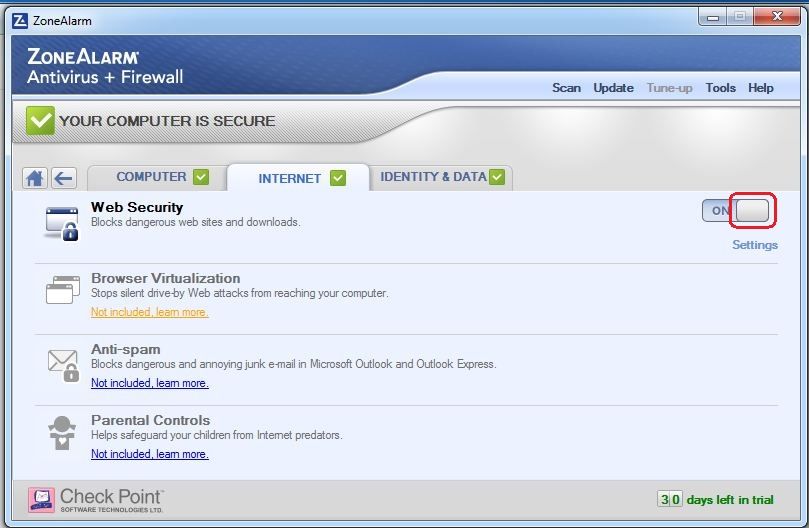Click the Anti-spam envelope icon
Image resolution: width=809 pixels, height=528 pixels.
(x=63, y=365)
